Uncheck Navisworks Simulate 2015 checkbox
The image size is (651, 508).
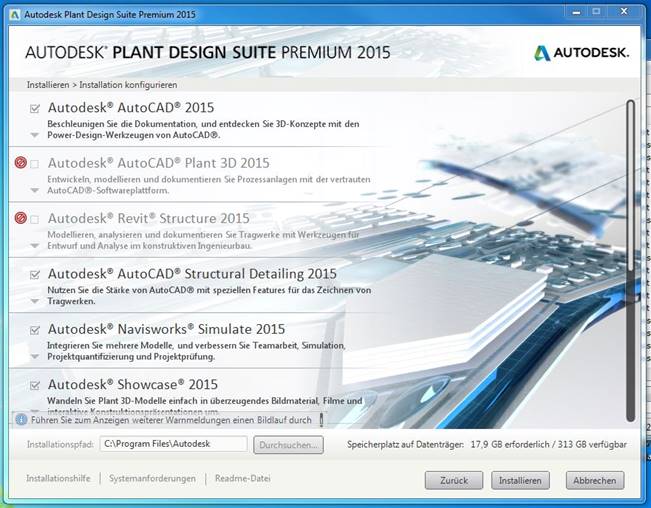coord(35,330)
